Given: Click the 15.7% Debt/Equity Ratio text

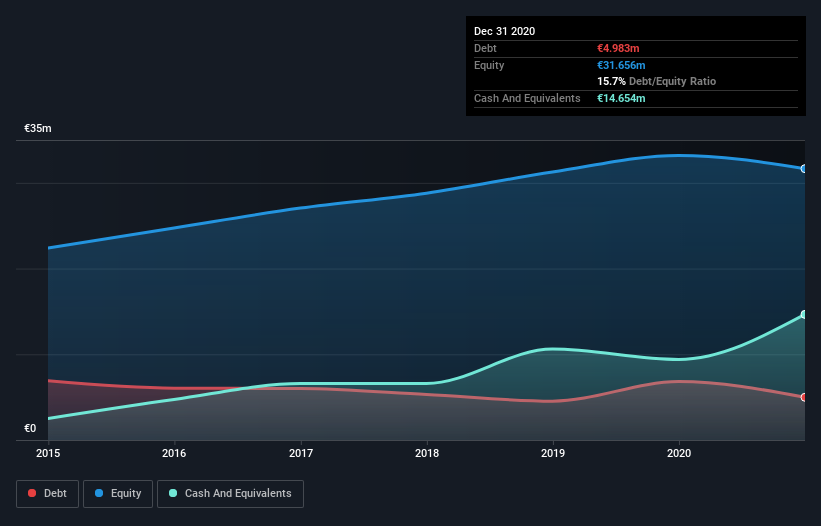Looking at the screenshot, I should 657,81.
